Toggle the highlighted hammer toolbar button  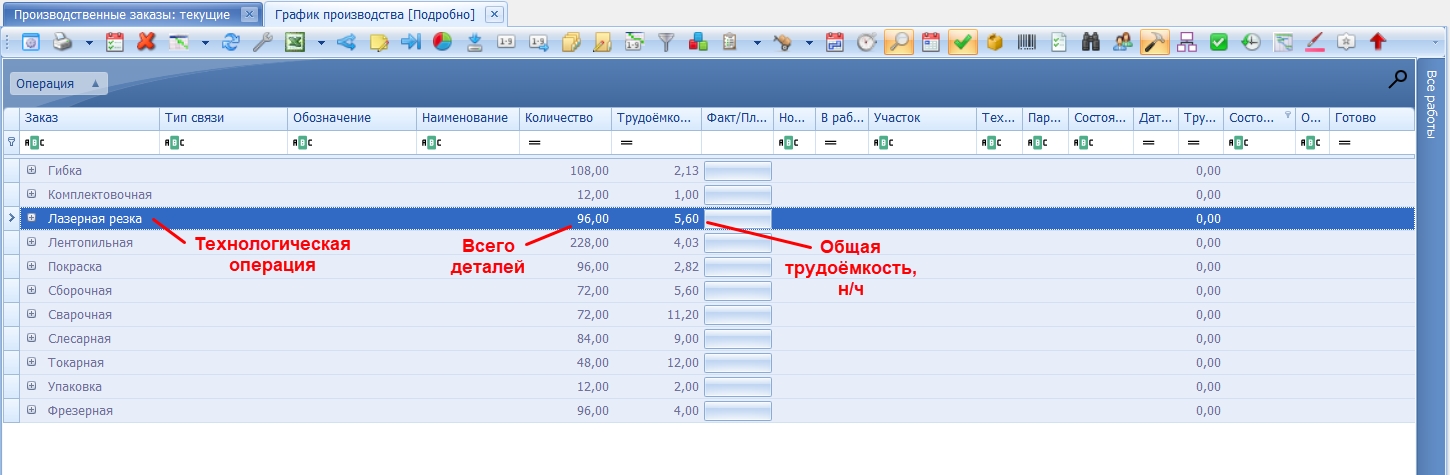pos(1154,42)
